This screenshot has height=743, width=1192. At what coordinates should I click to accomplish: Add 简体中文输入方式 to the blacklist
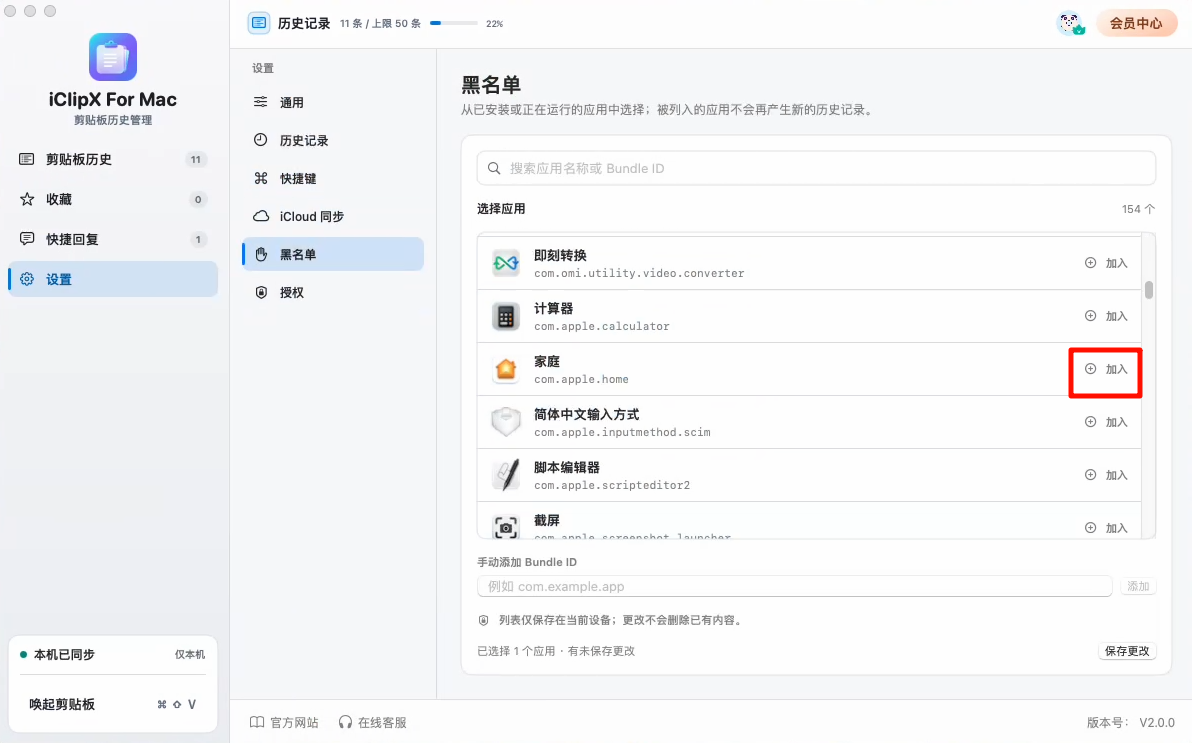1106,422
